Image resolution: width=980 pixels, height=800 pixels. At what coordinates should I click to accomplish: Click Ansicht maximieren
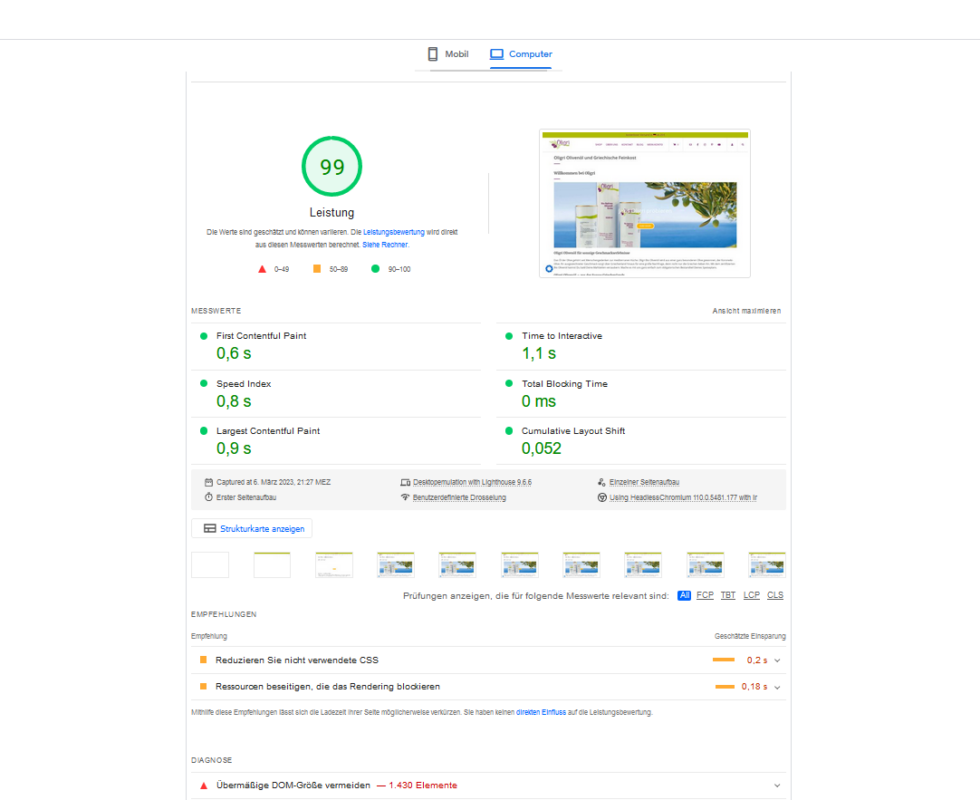(747, 311)
